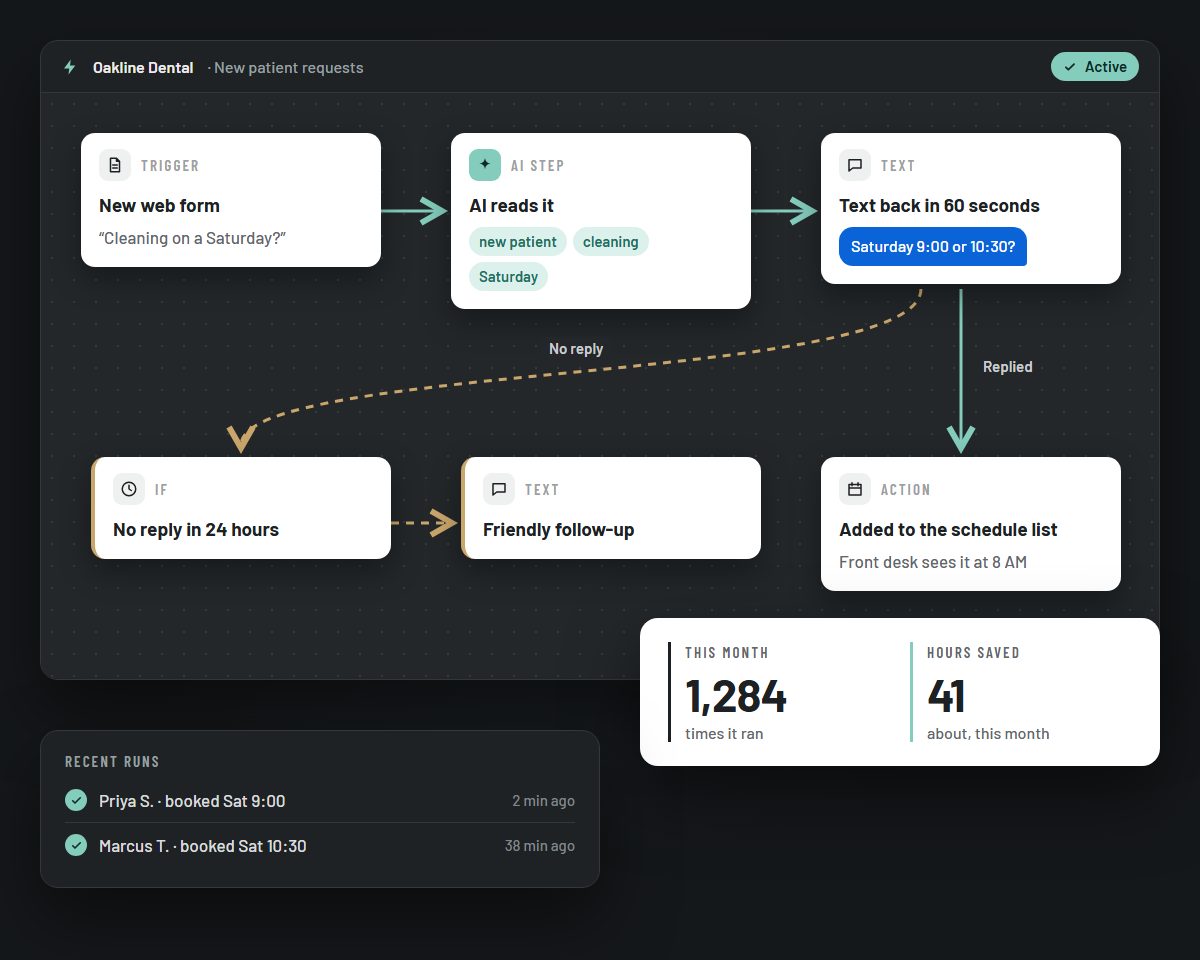1200x960 pixels.
Task: Click the check icon next to Priya S.
Action: 76,800
